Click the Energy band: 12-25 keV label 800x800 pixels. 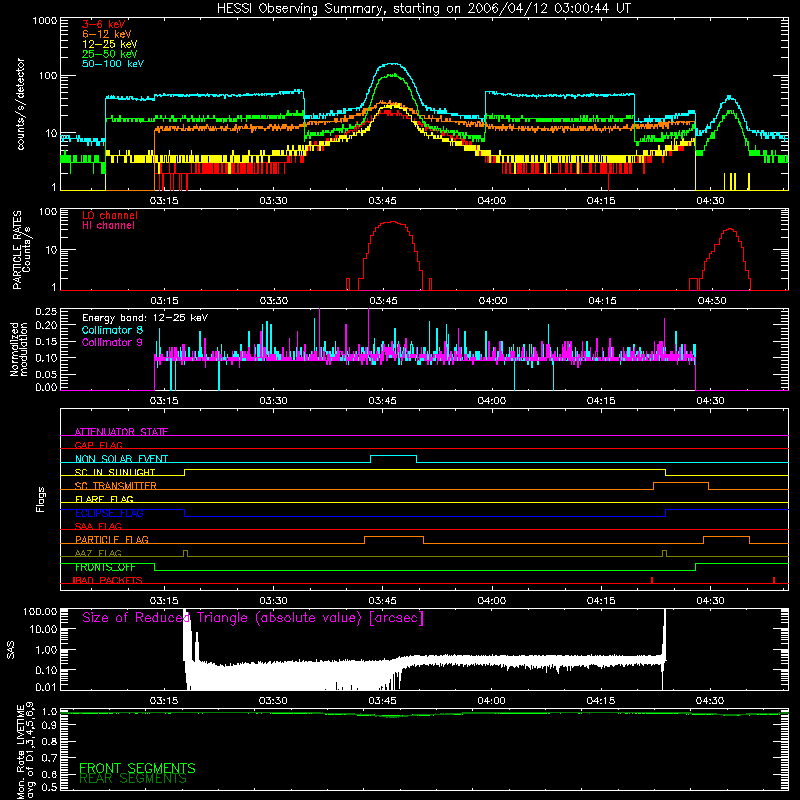click(145, 318)
